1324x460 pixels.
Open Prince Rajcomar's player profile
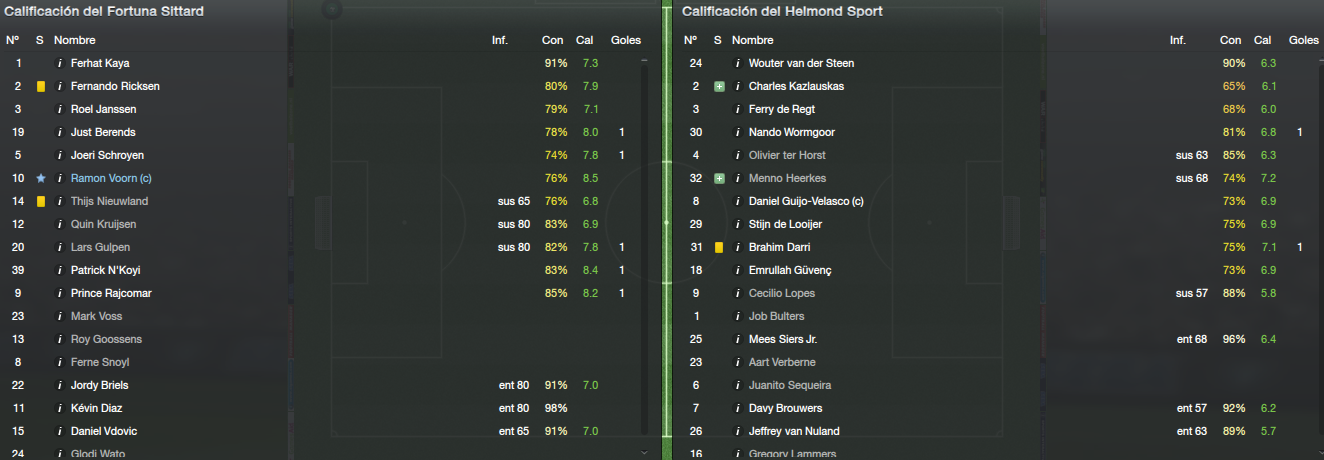(111, 293)
